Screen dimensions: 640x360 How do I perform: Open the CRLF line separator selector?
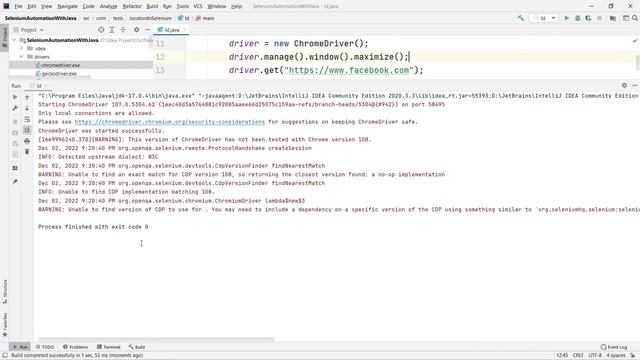(x=578, y=355)
